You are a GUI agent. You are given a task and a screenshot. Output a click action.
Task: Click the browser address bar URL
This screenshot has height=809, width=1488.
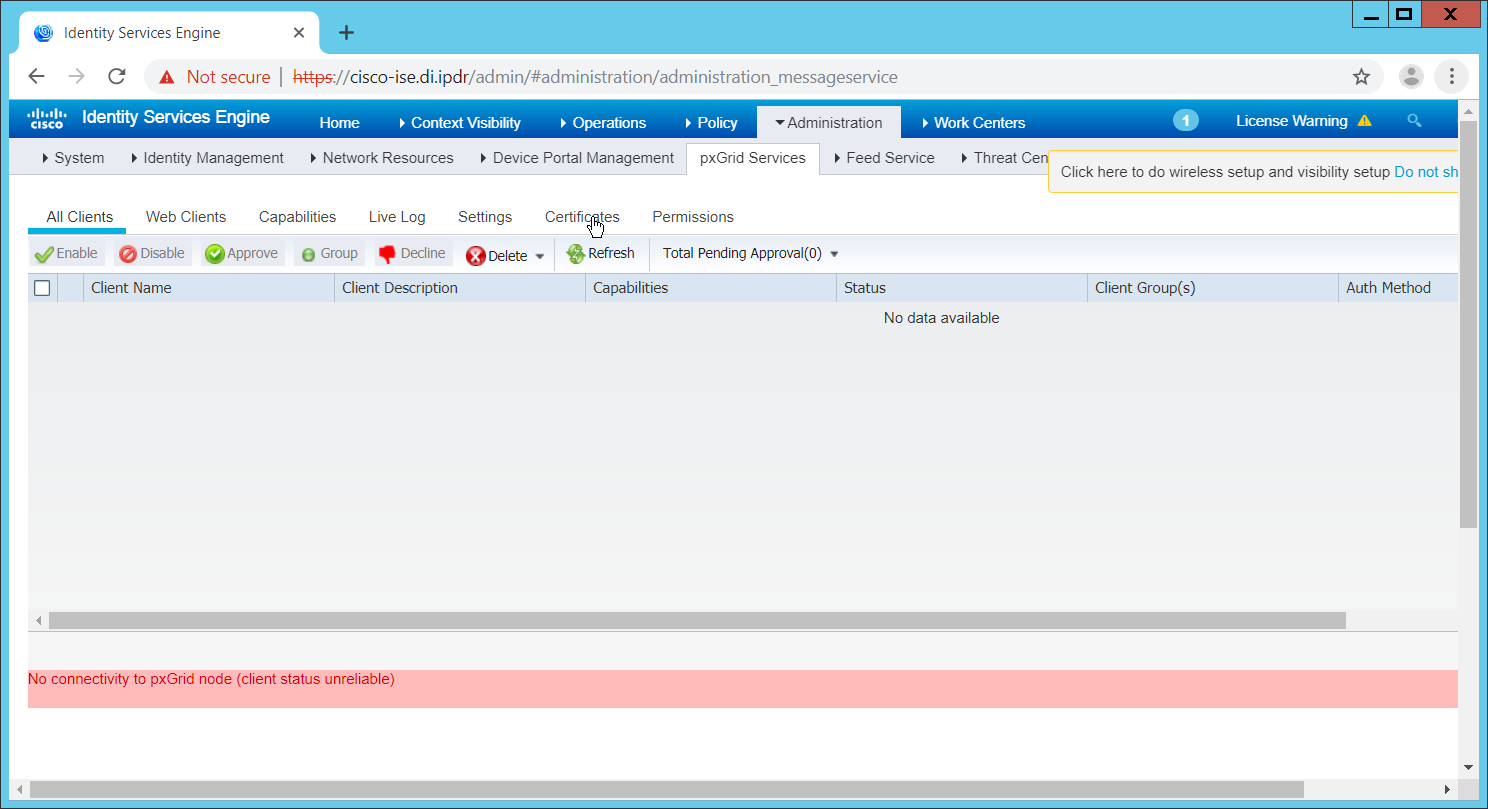pyautogui.click(x=620, y=77)
